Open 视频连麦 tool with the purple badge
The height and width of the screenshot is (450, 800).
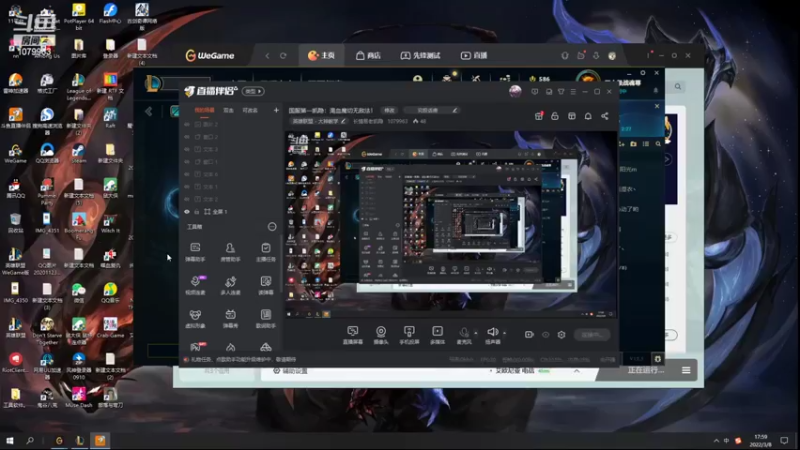[x=195, y=285]
